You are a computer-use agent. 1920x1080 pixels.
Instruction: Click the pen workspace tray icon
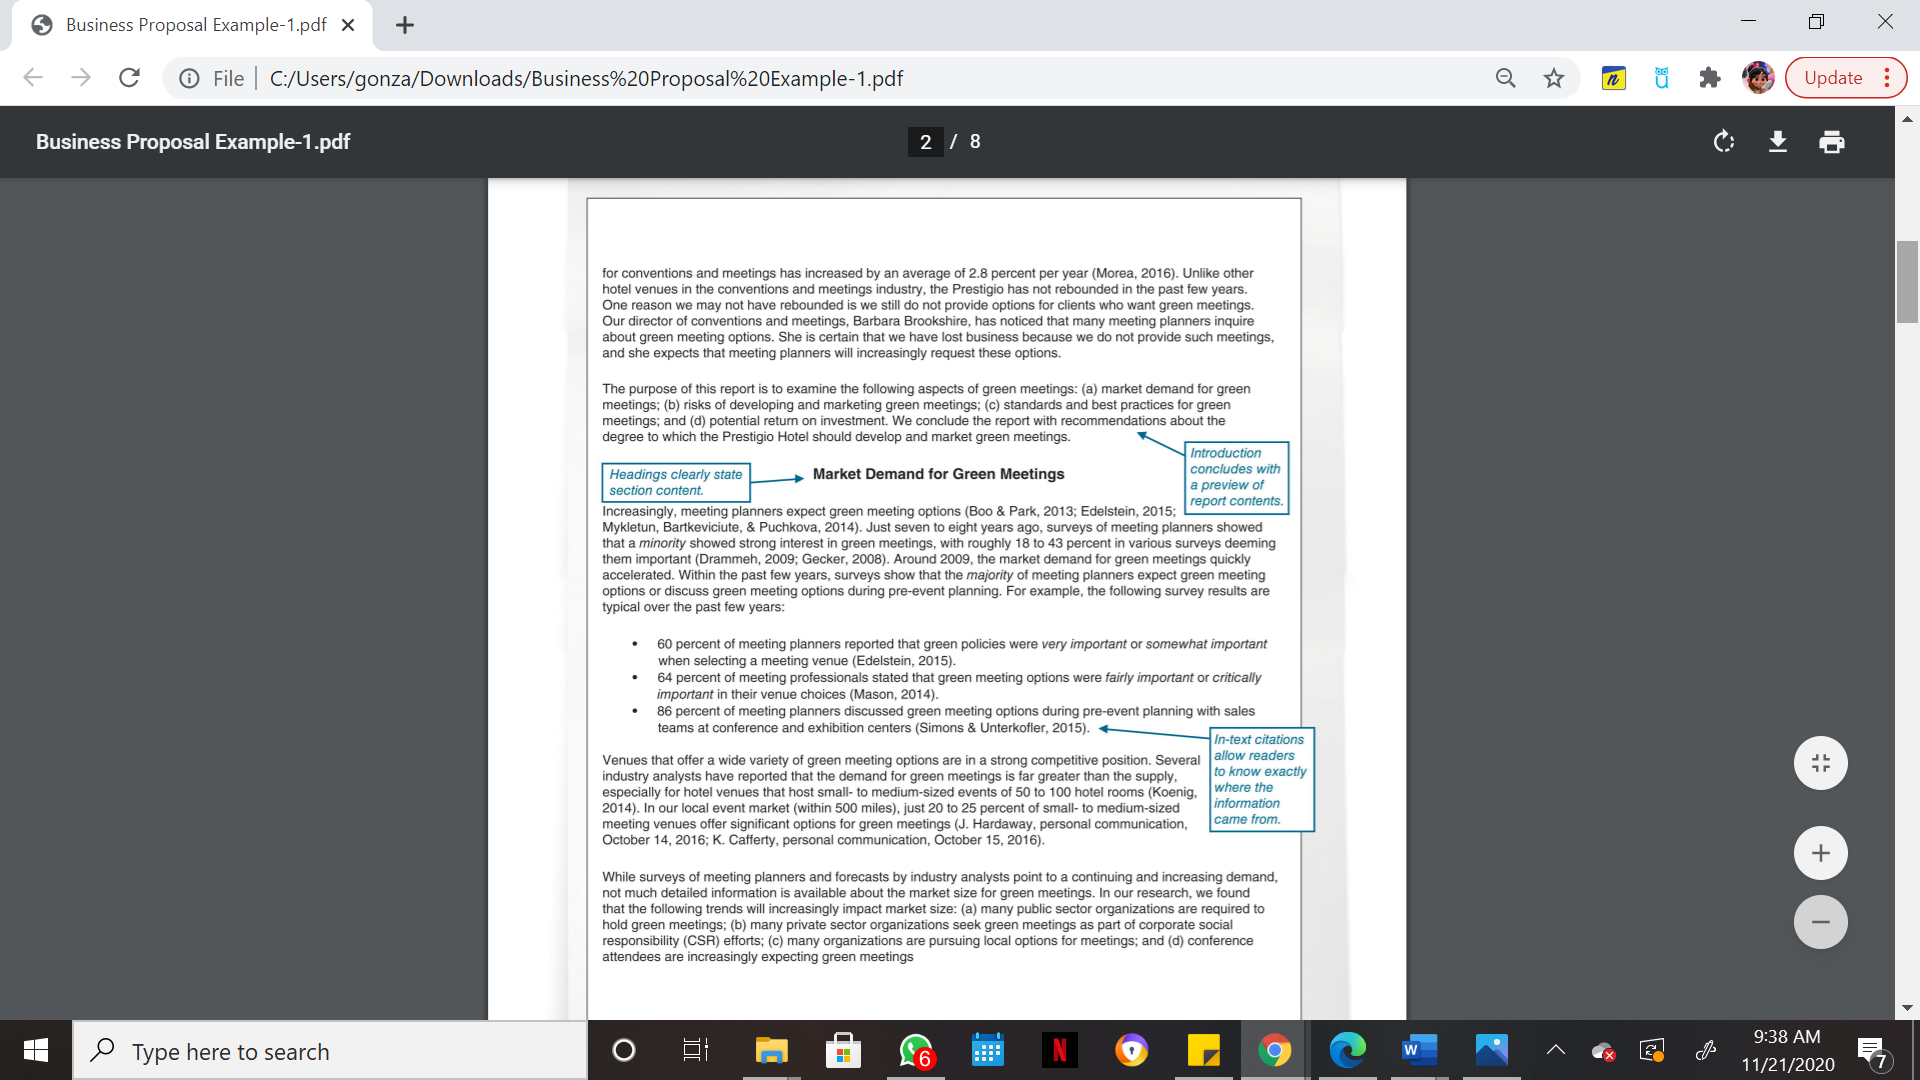click(1706, 1051)
